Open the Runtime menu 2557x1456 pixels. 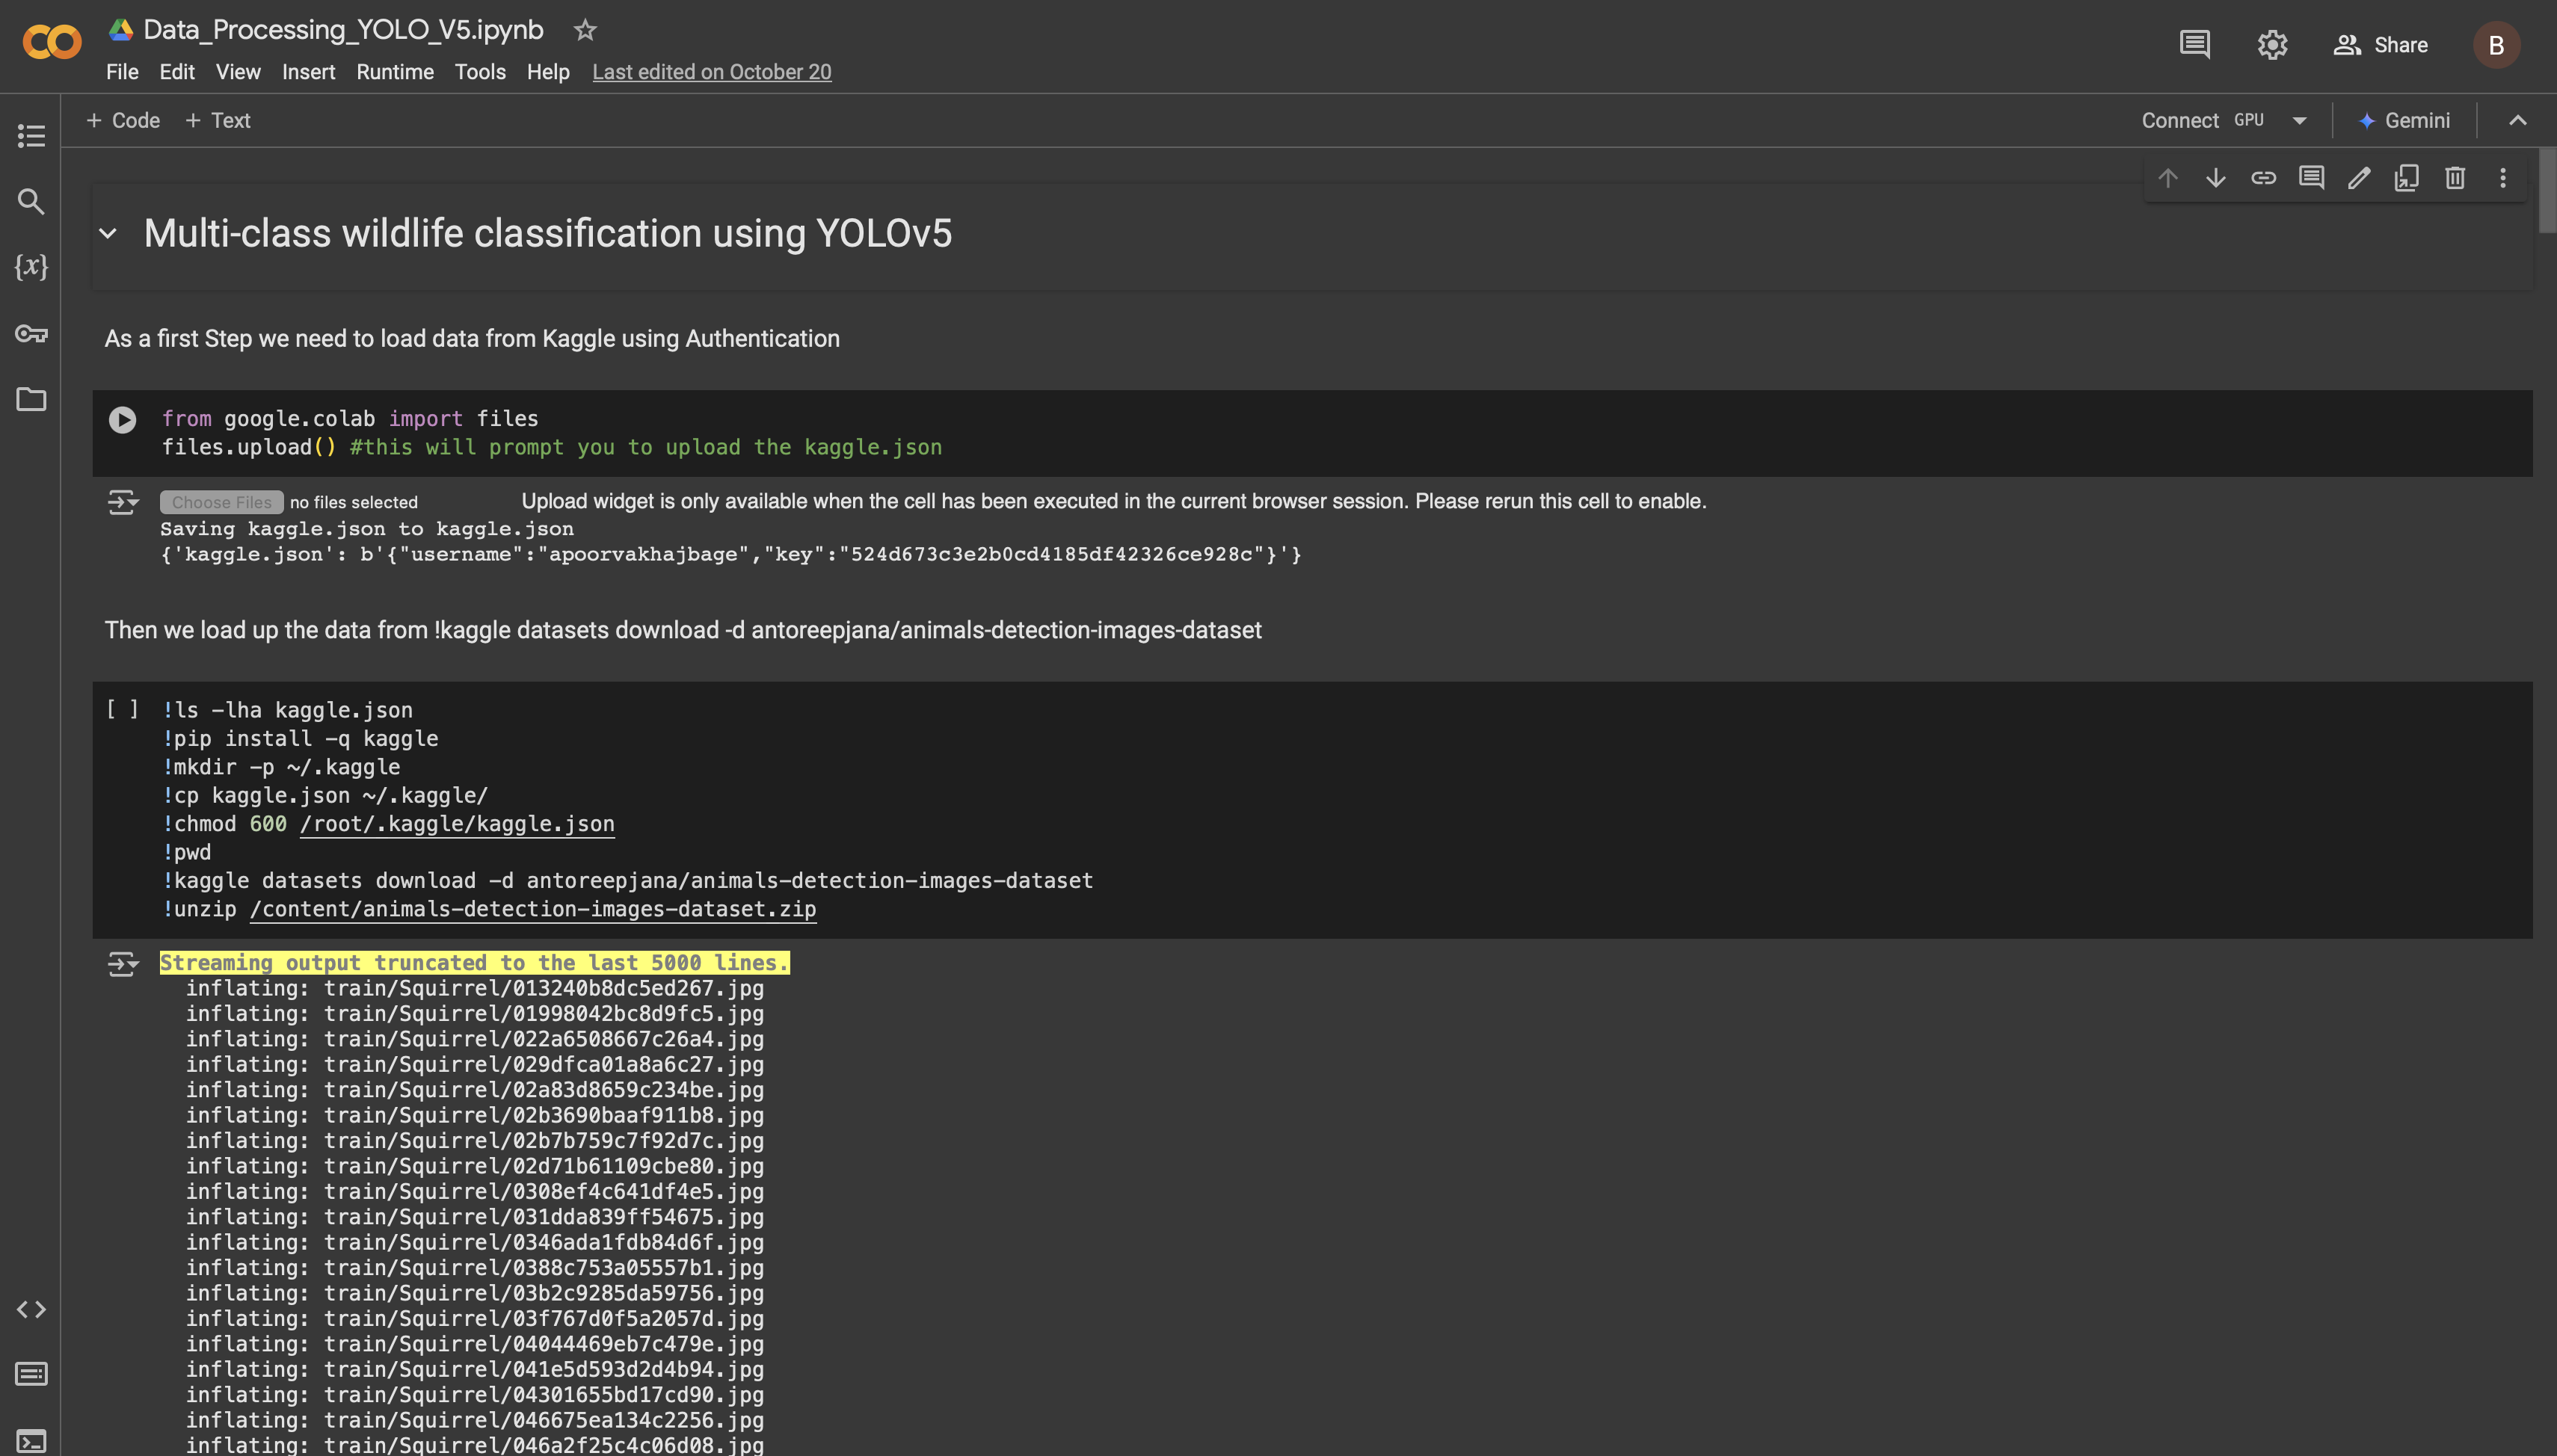coord(394,71)
